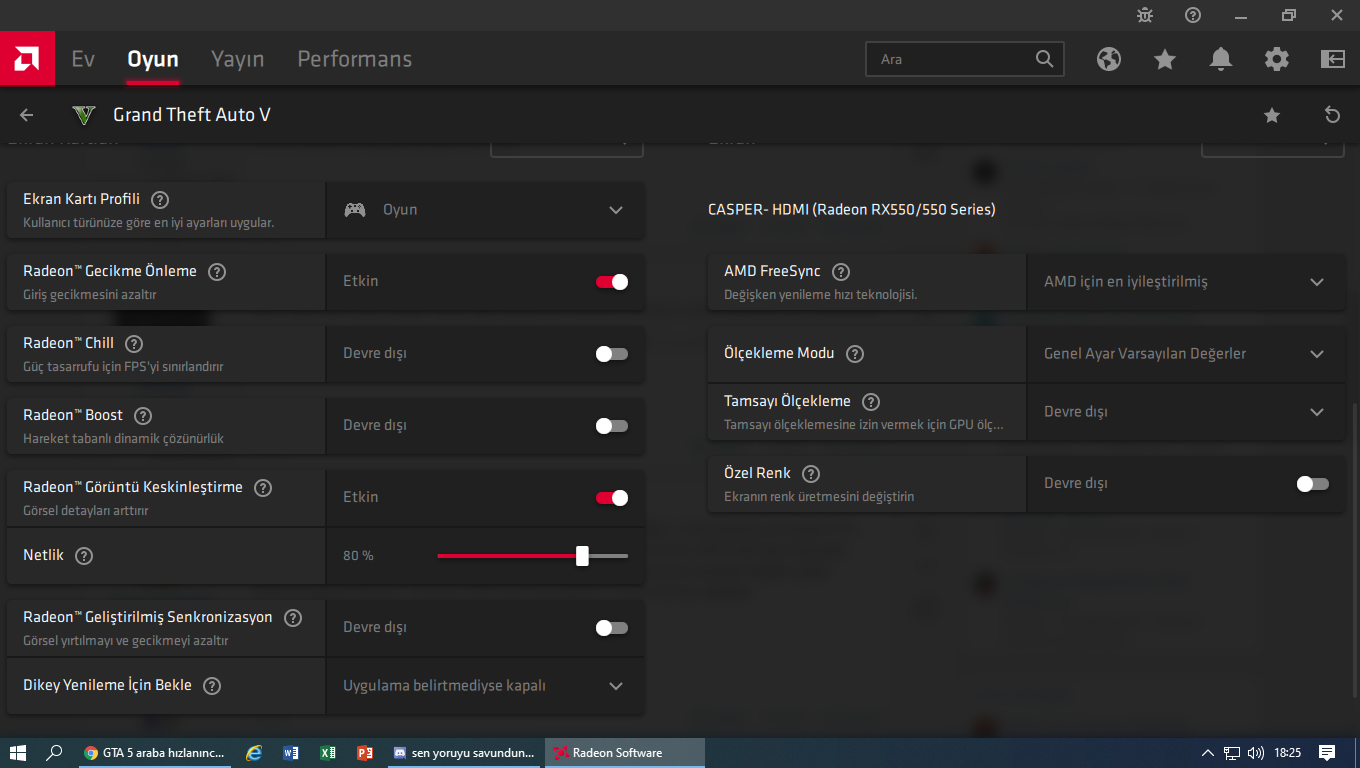Adjust the Netlik sharpness slider handle
The width and height of the screenshot is (1360, 768).
tap(582, 556)
